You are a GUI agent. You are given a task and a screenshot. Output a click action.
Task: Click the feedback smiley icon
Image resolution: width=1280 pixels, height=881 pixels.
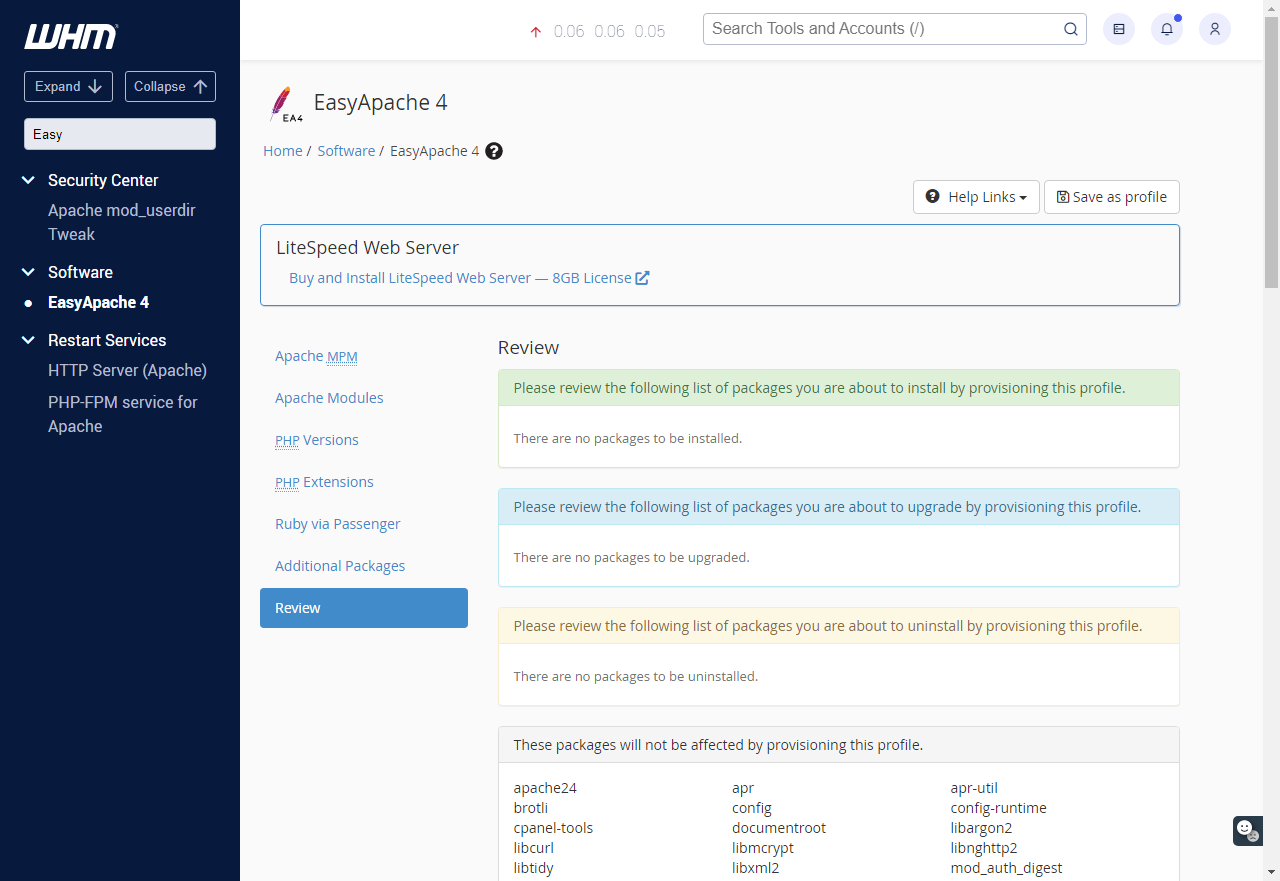click(x=1247, y=830)
